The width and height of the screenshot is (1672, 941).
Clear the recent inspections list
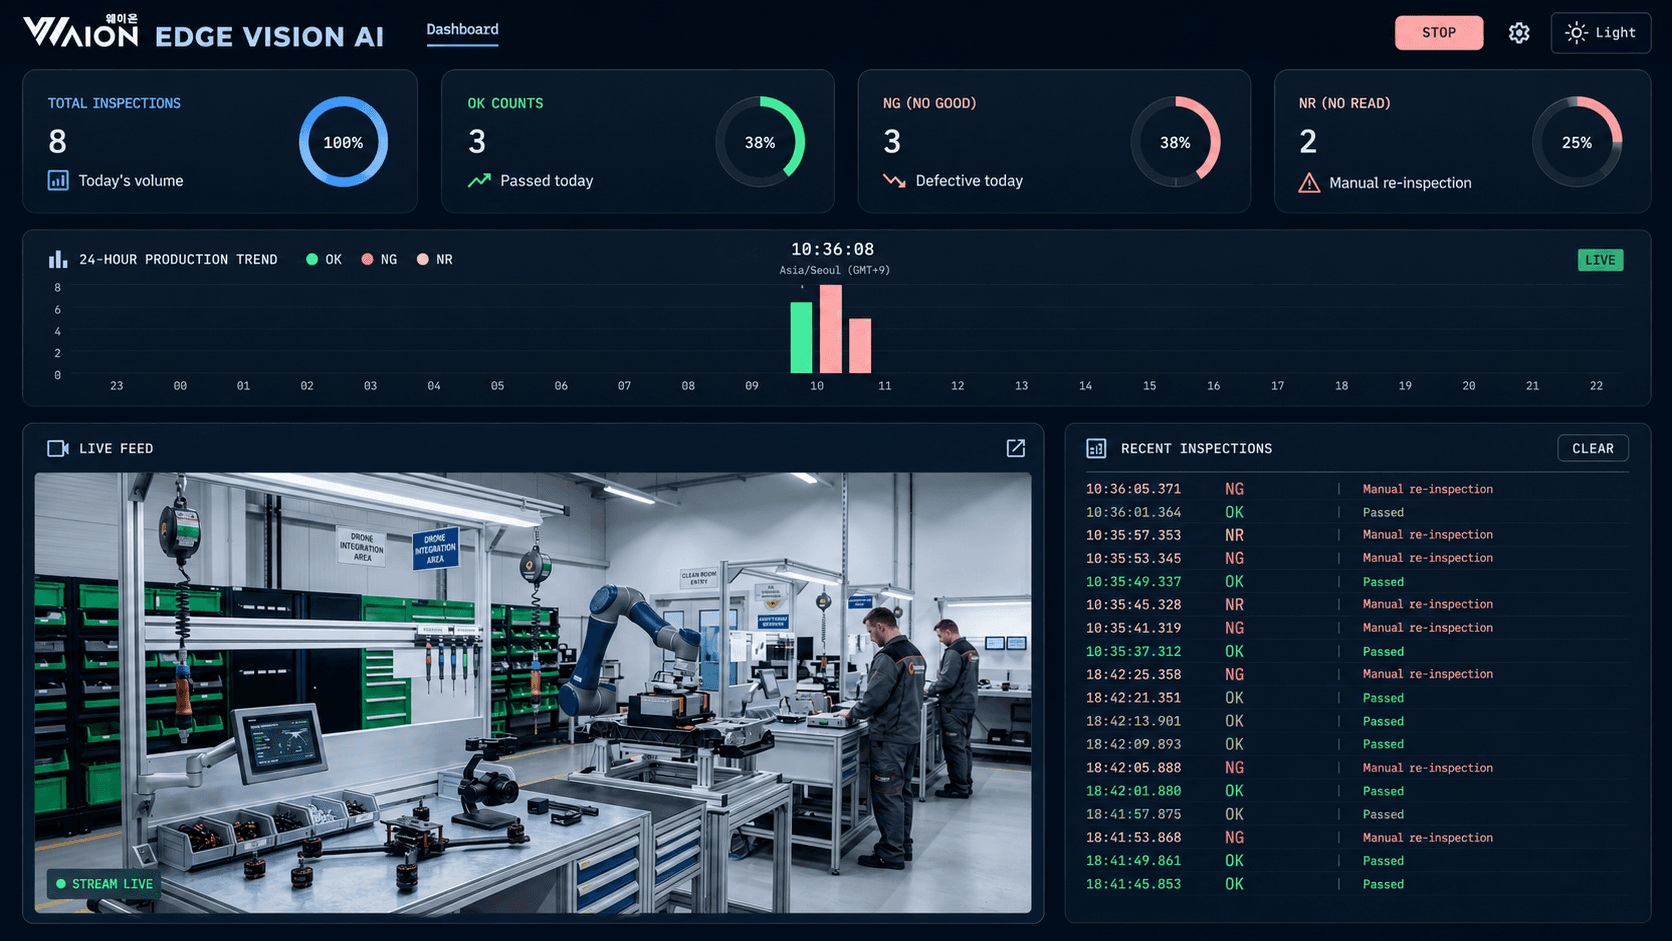coord(1593,448)
